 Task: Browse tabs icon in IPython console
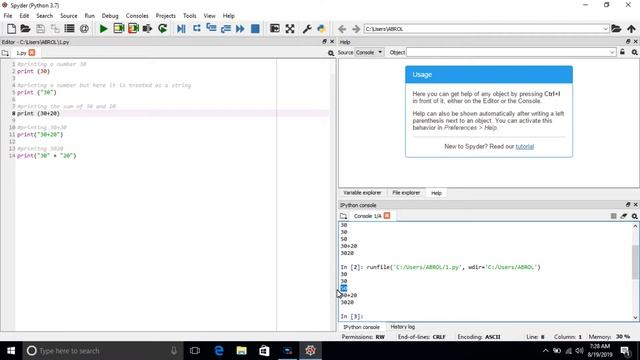[344, 216]
